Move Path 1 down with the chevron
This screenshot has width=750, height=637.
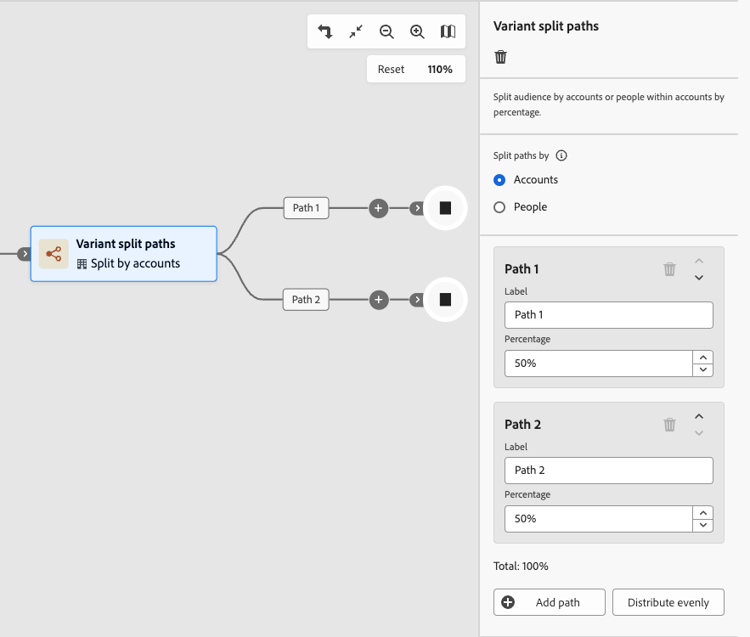tap(699, 277)
